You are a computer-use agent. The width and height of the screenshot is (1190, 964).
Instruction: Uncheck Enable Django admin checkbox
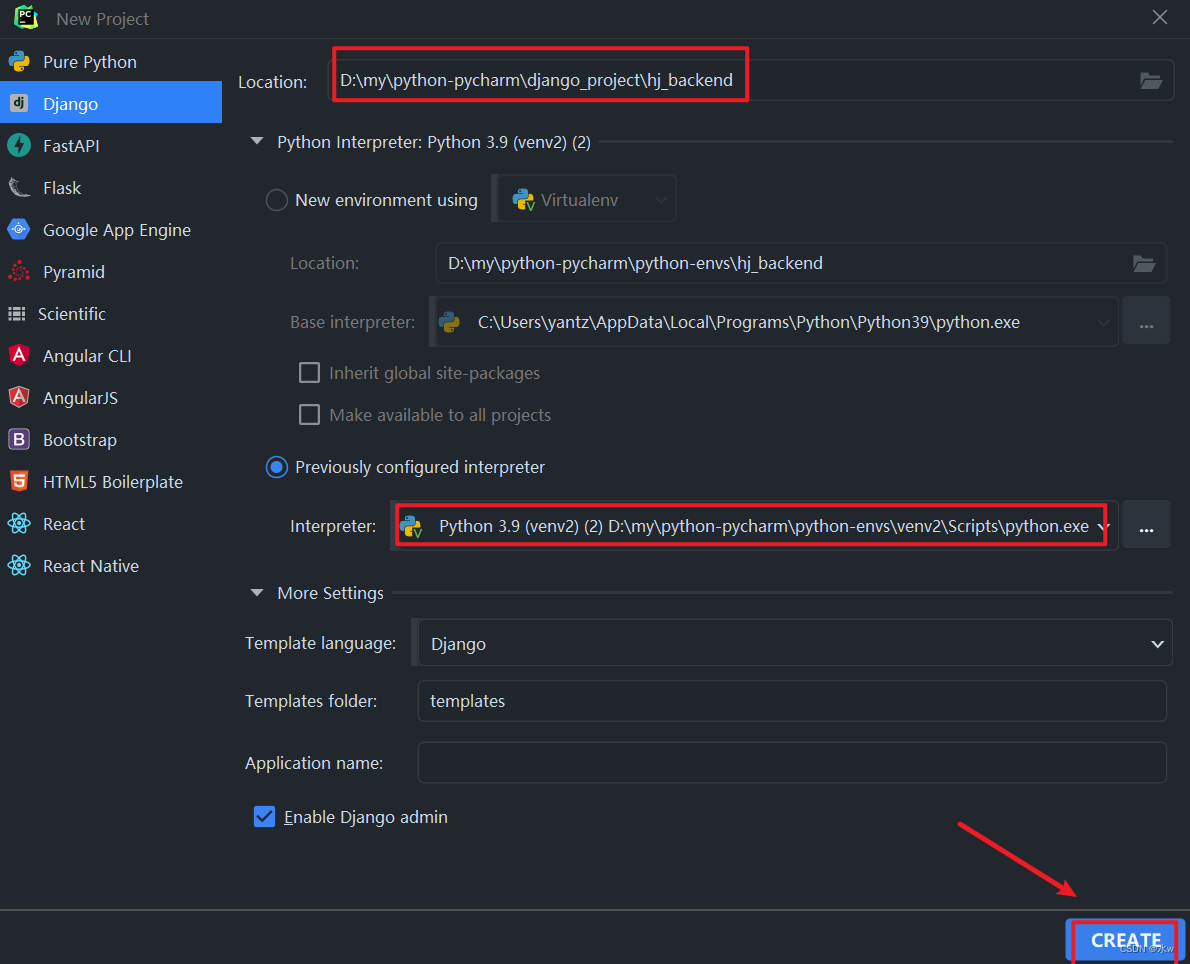(264, 817)
